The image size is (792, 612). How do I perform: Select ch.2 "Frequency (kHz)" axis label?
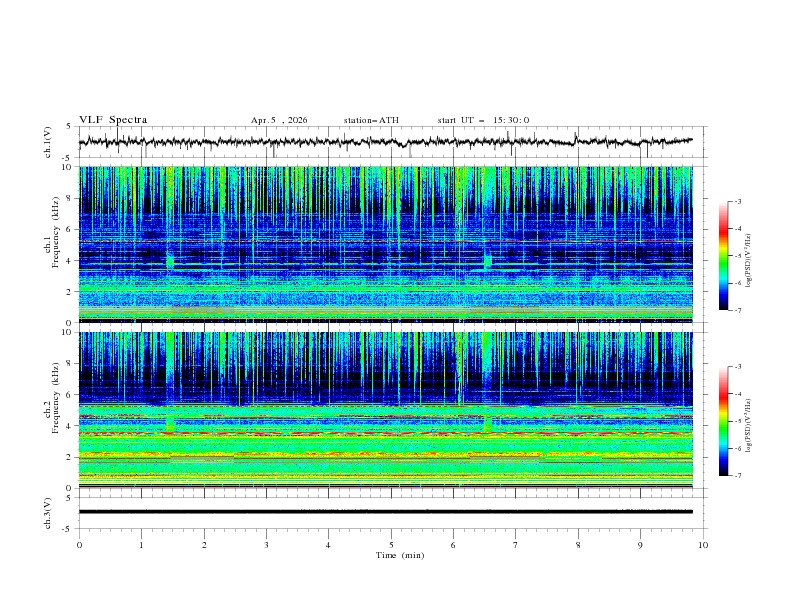click(x=55, y=398)
